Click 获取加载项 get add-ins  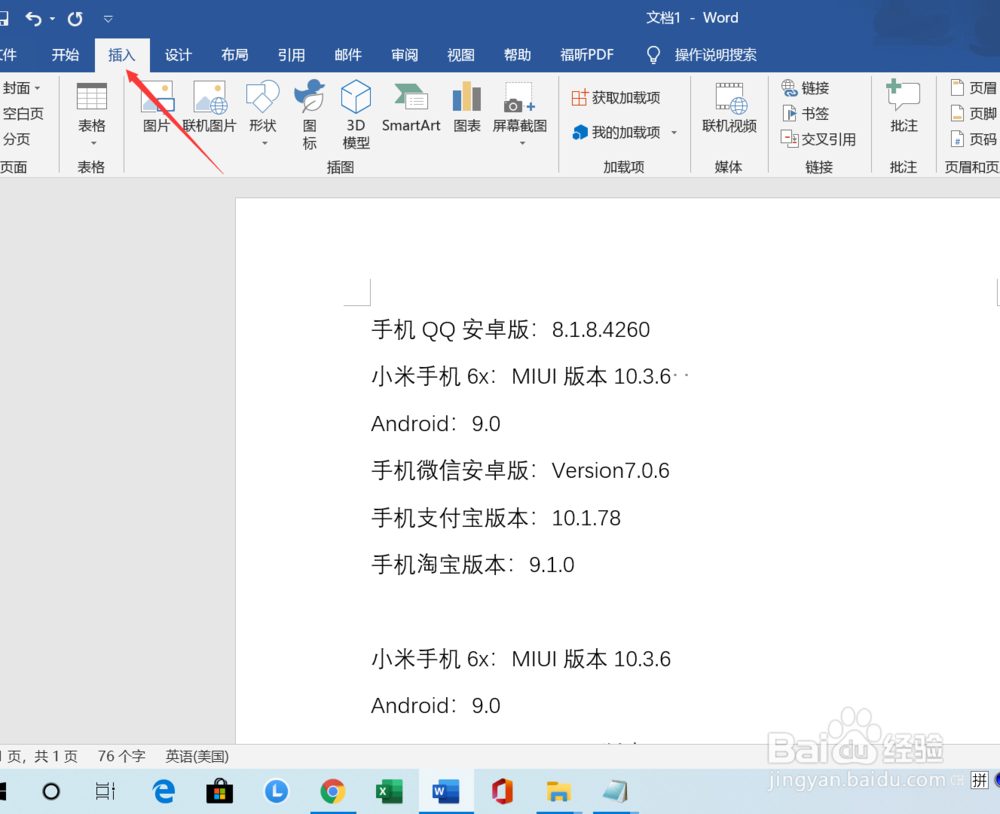tap(616, 98)
